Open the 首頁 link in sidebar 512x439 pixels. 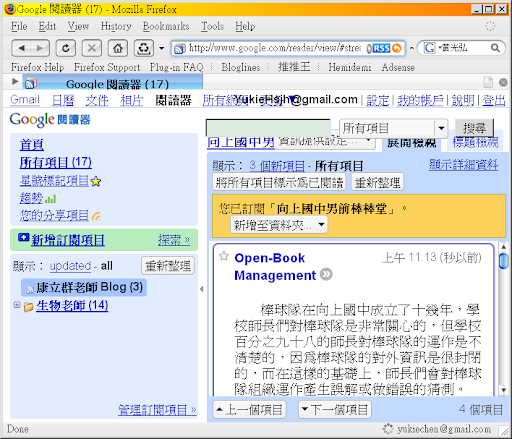[x=32, y=145]
